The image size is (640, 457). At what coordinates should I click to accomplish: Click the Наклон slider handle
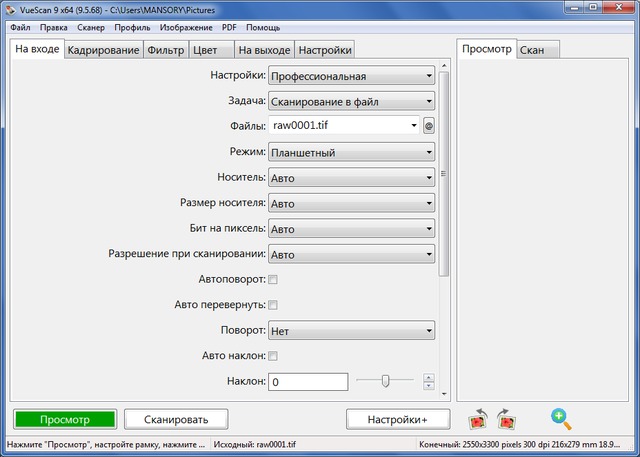[385, 381]
